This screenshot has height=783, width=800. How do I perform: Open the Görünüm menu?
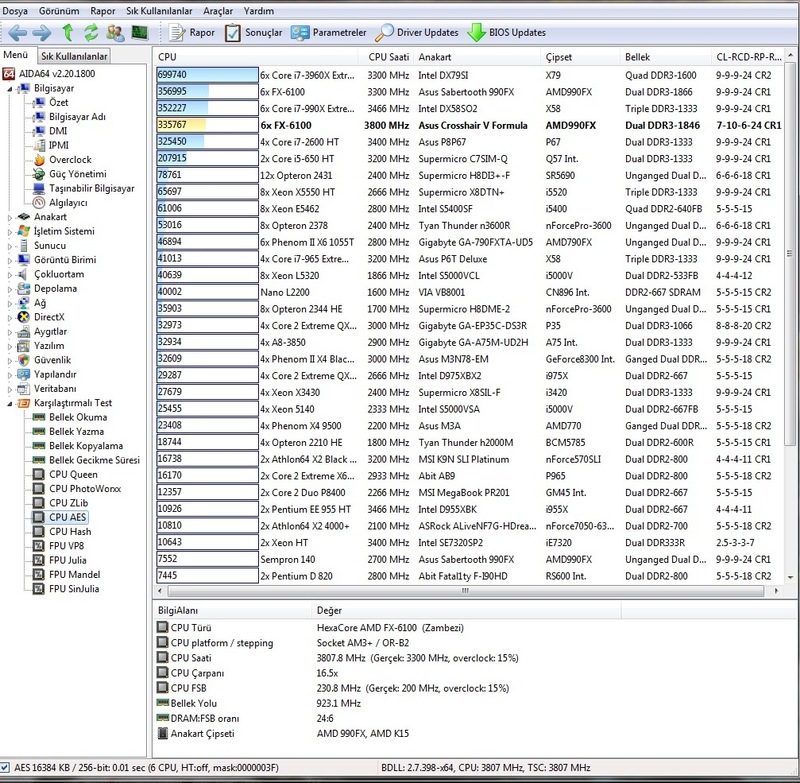point(59,11)
